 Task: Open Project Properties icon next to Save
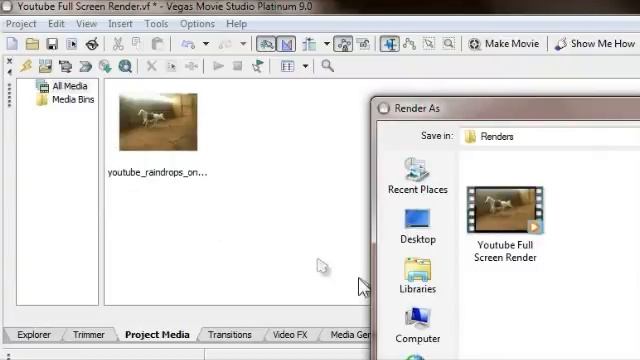72,44
